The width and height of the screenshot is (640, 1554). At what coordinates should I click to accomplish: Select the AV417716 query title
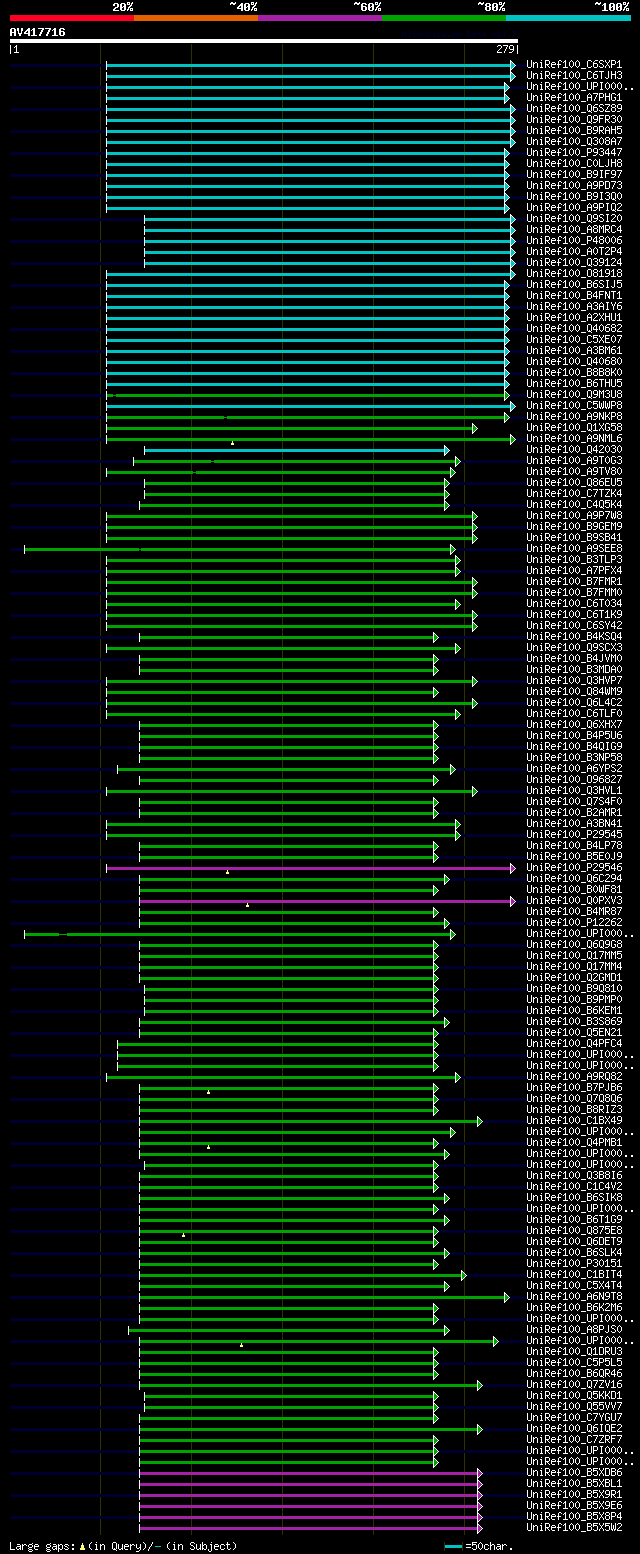(38, 32)
